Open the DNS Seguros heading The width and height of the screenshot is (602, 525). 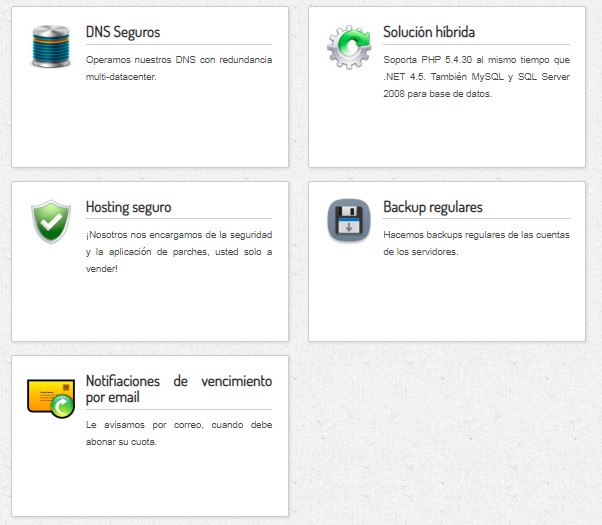[123, 32]
